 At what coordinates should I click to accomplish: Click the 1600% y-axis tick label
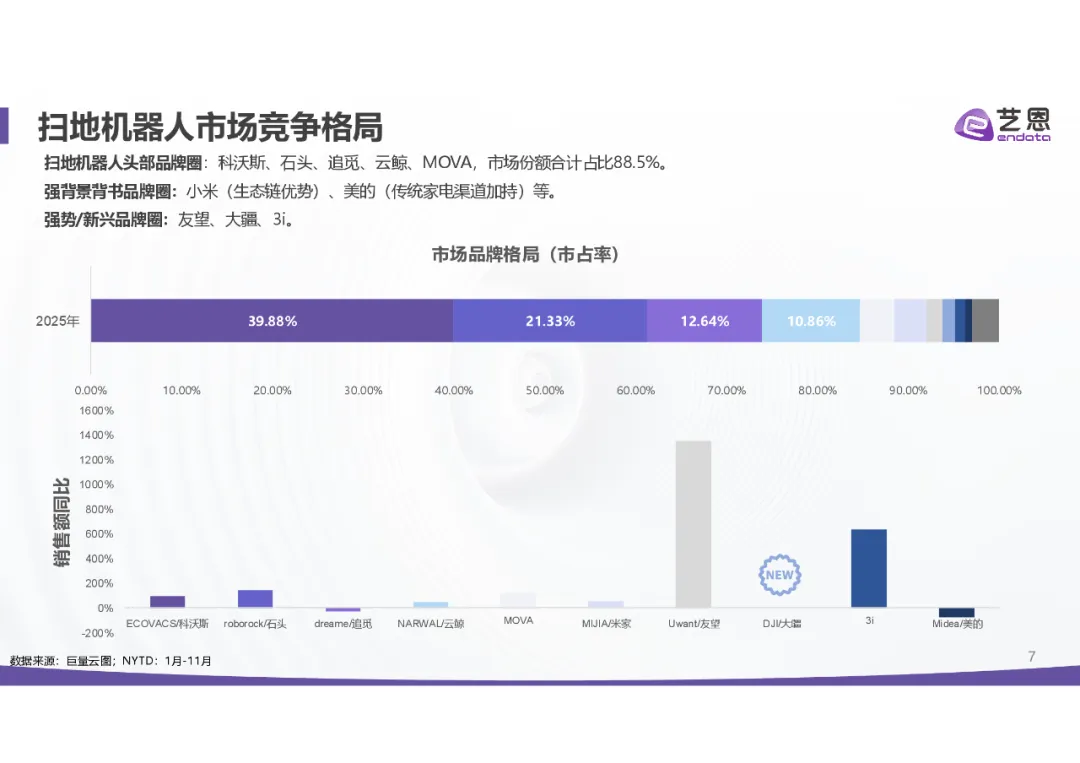(x=96, y=410)
